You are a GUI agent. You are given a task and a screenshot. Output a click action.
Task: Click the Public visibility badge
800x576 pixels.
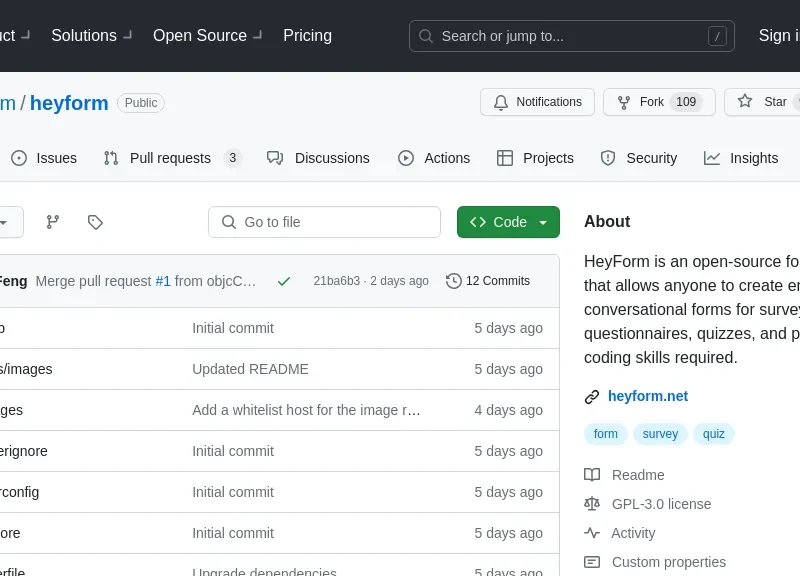(141, 103)
